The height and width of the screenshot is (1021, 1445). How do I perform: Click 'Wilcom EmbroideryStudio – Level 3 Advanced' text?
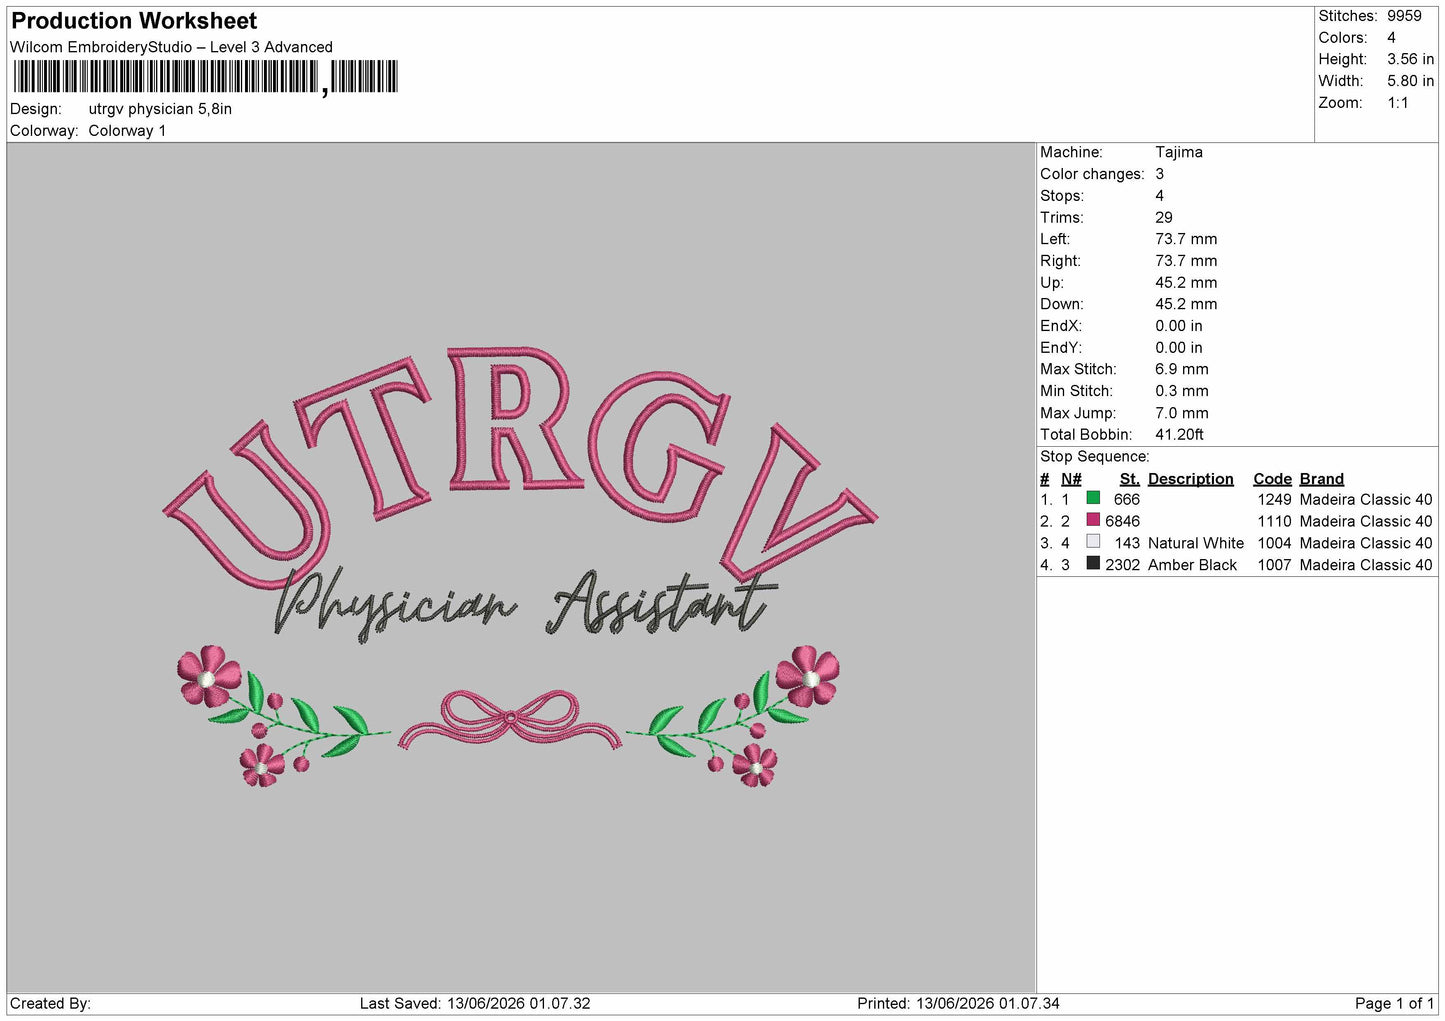(x=171, y=47)
